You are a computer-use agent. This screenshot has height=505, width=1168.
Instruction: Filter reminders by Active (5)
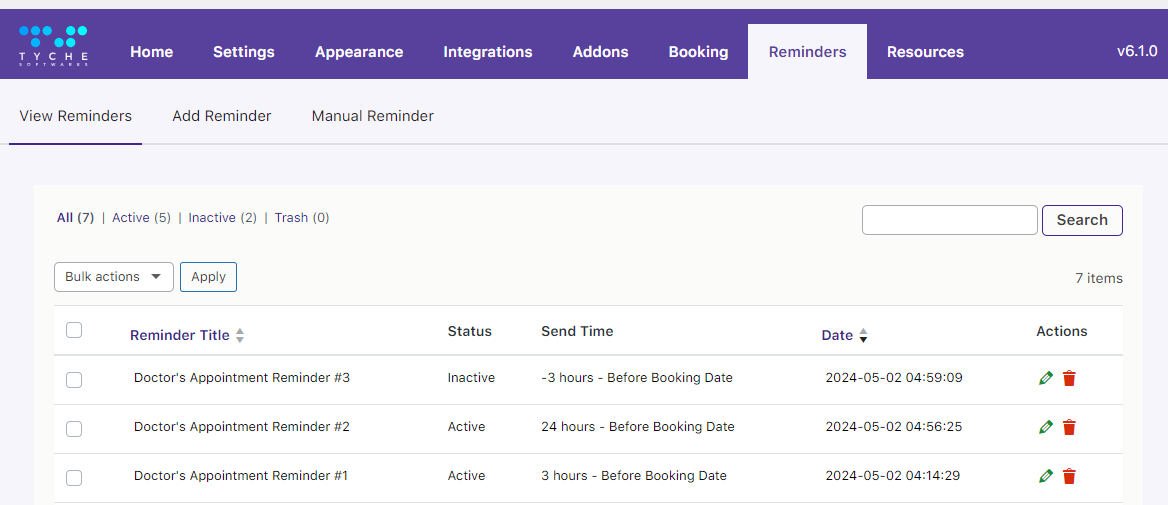[x=142, y=218]
